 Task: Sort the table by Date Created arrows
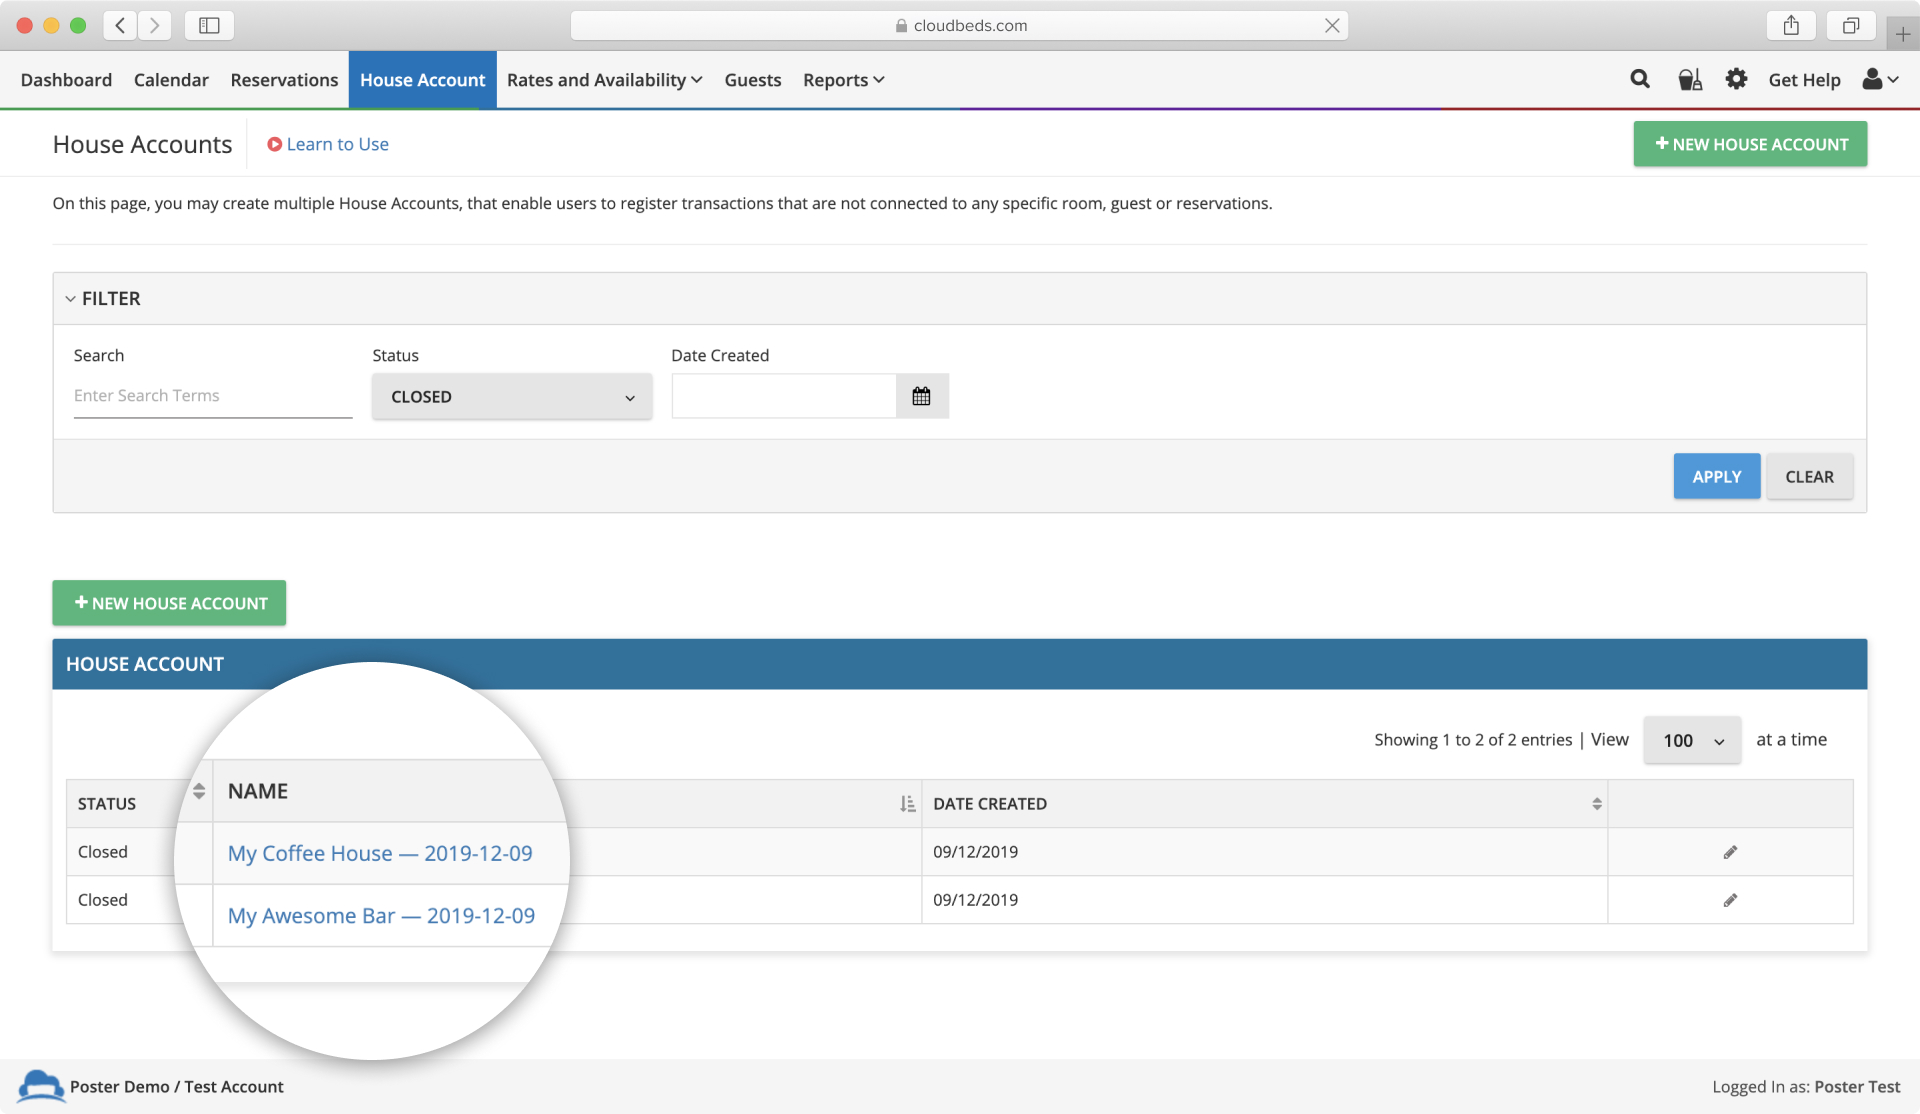pyautogui.click(x=1597, y=804)
